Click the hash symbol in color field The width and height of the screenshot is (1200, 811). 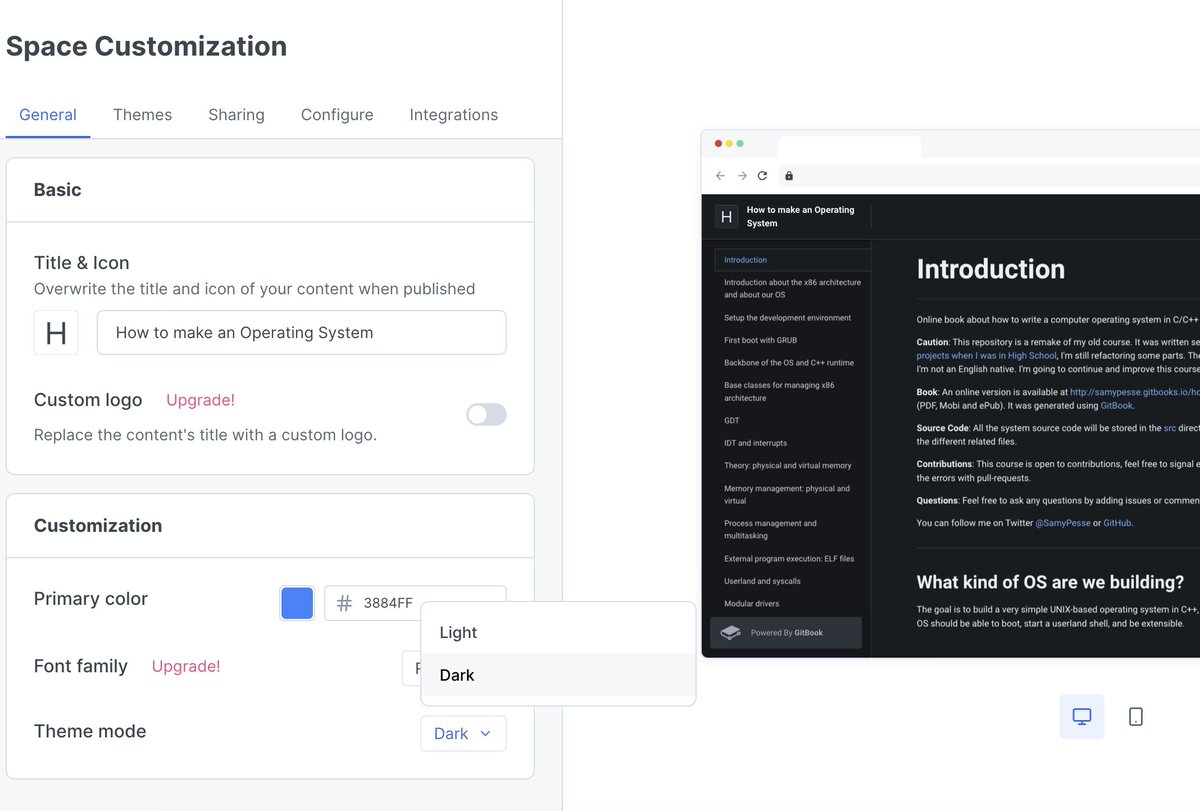[x=344, y=603]
